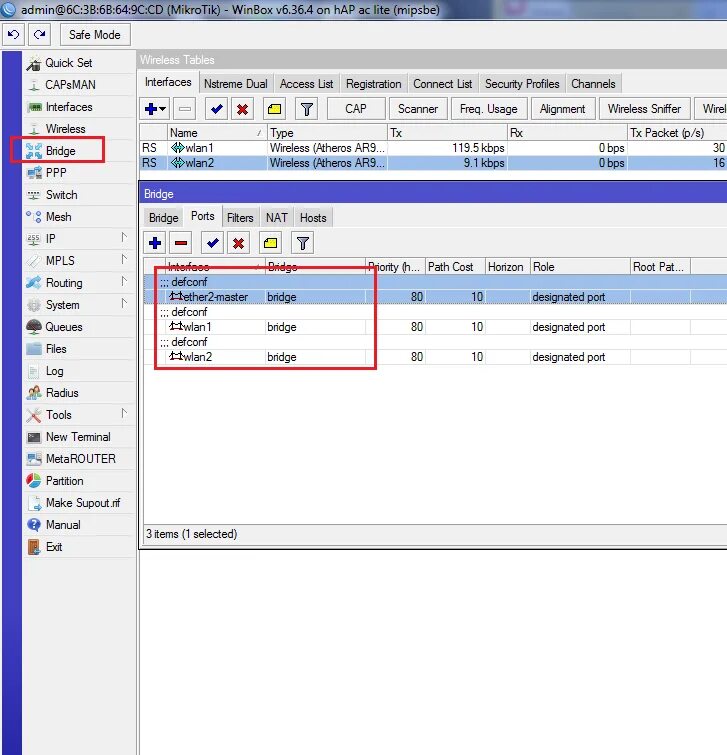This screenshot has height=755, width=727.
Task: Click the remove minus button in Bridge Ports toolbar
Action: [181, 243]
